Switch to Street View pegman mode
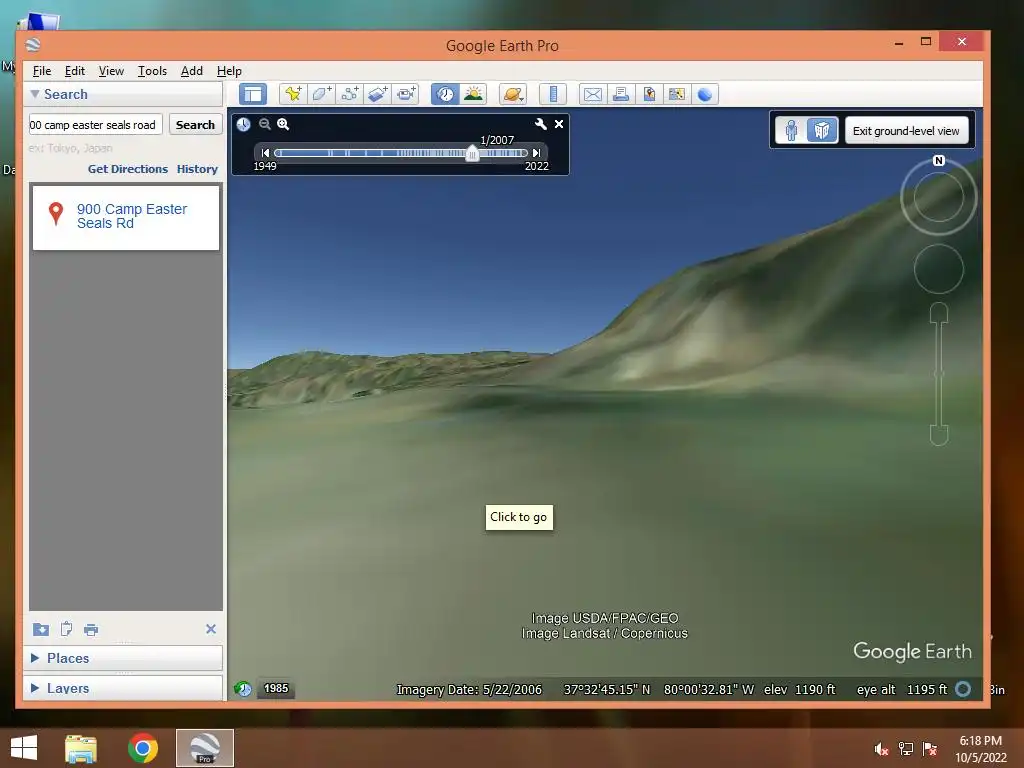 [x=791, y=131]
